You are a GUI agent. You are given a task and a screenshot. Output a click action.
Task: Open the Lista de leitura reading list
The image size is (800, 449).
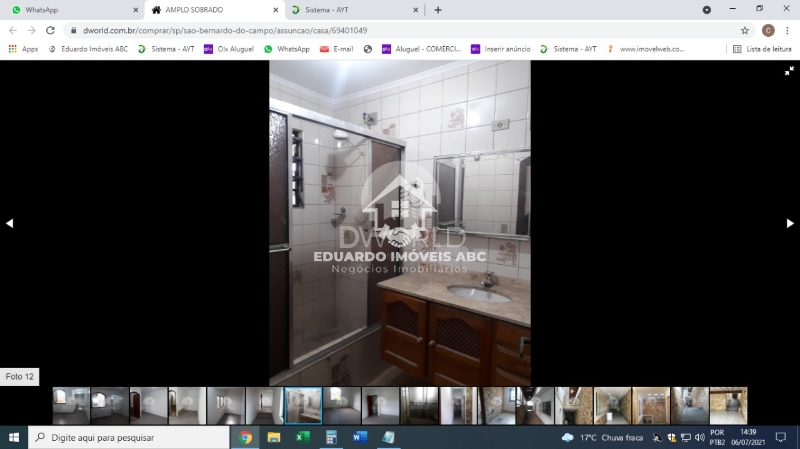click(762, 49)
